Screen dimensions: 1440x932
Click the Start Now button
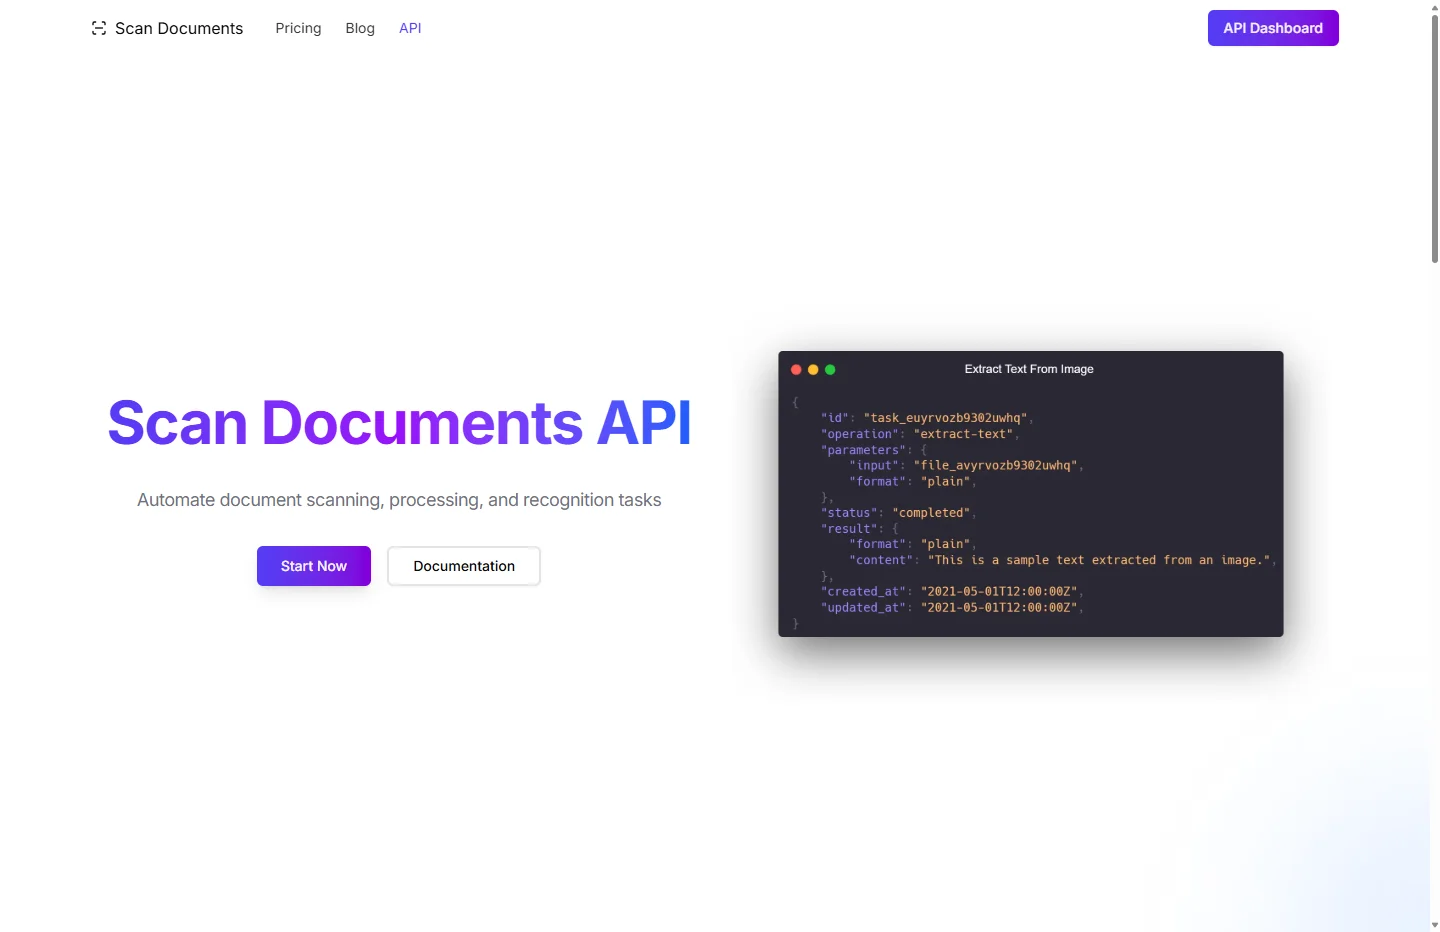313,566
